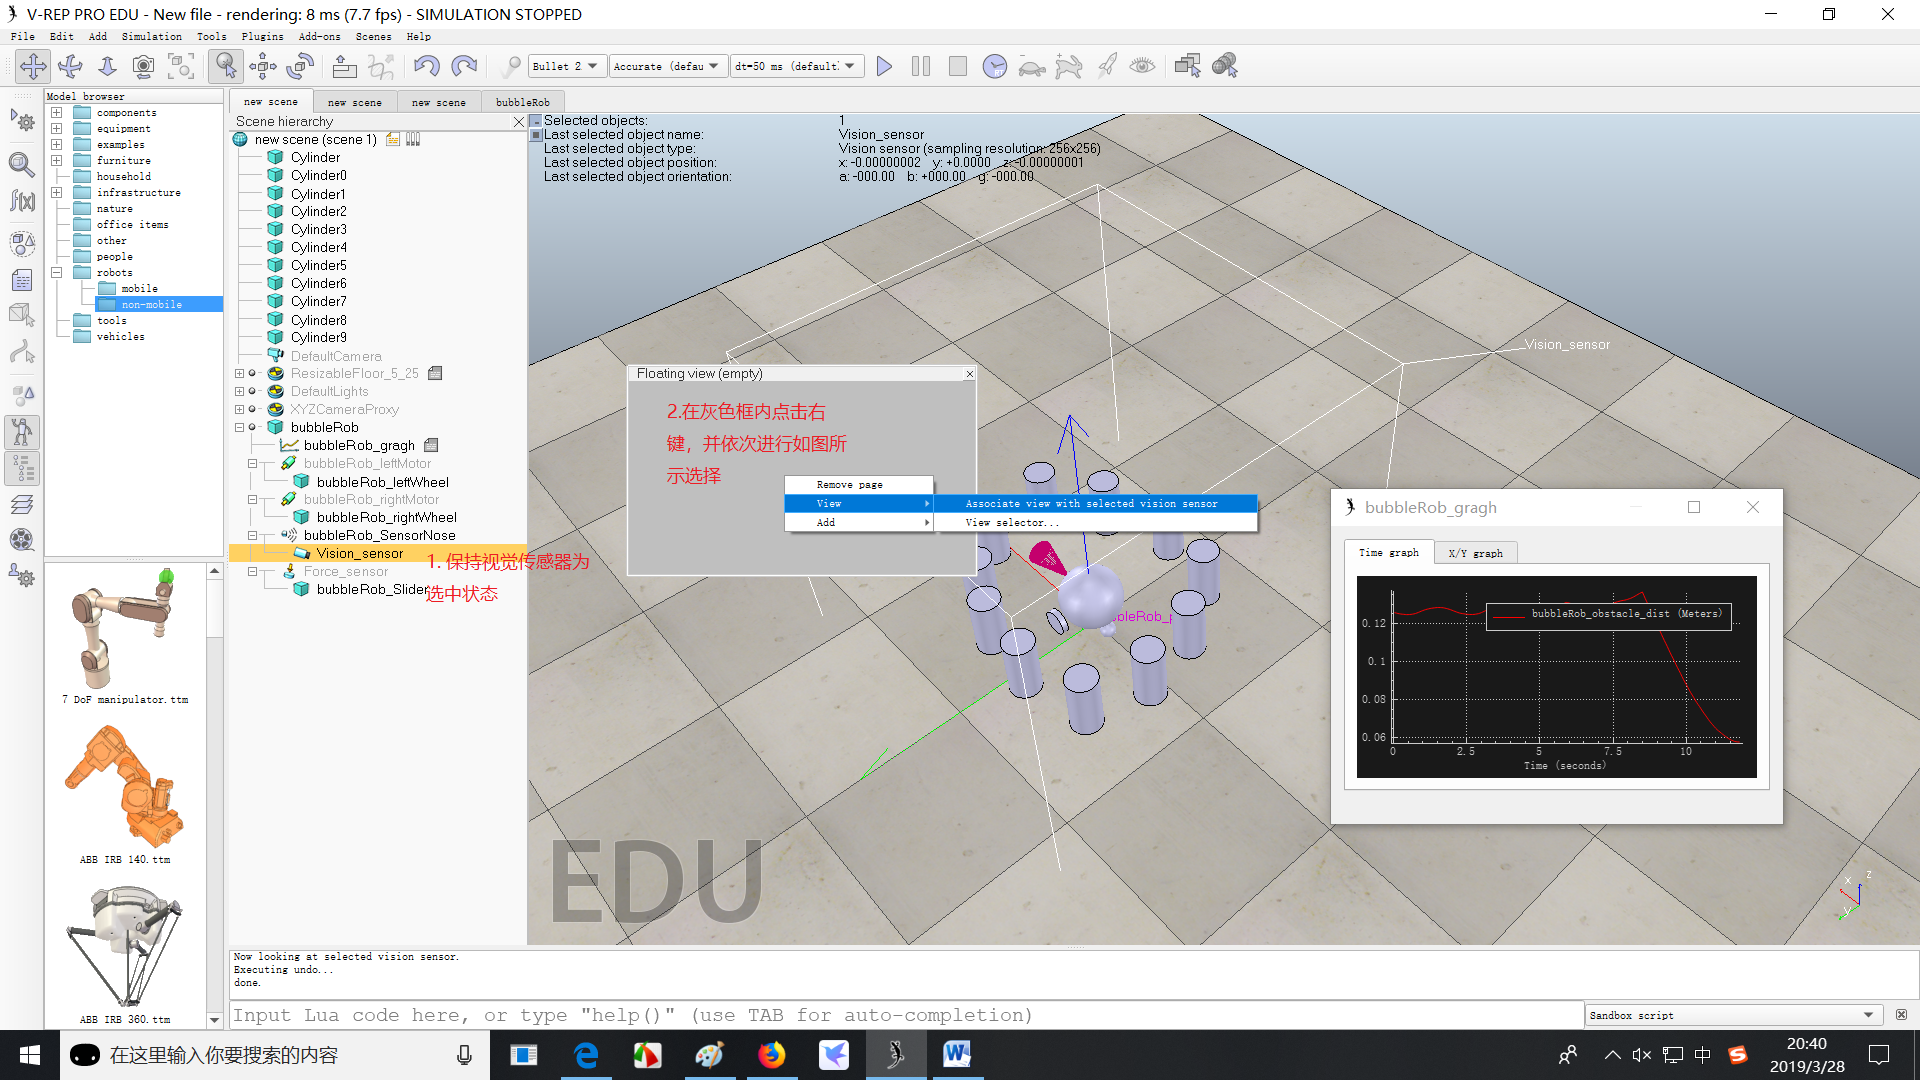Toggle threaded rendering rocket icon
This screenshot has height=1080, width=1920.
1106,66
